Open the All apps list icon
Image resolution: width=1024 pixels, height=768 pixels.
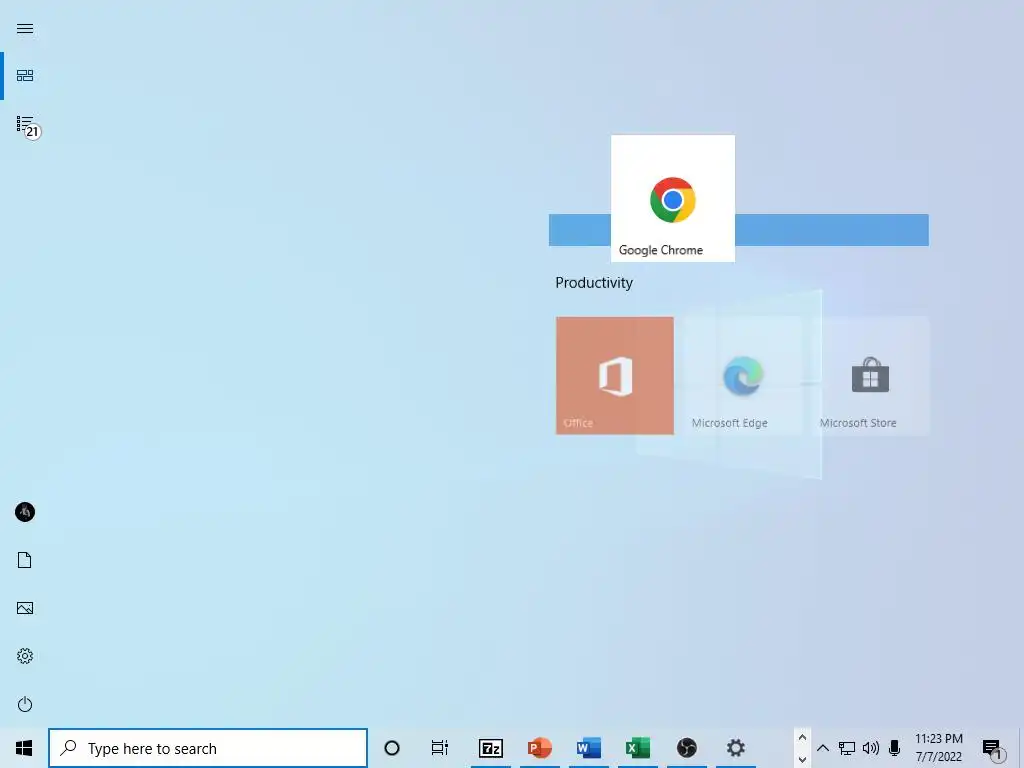[25, 123]
